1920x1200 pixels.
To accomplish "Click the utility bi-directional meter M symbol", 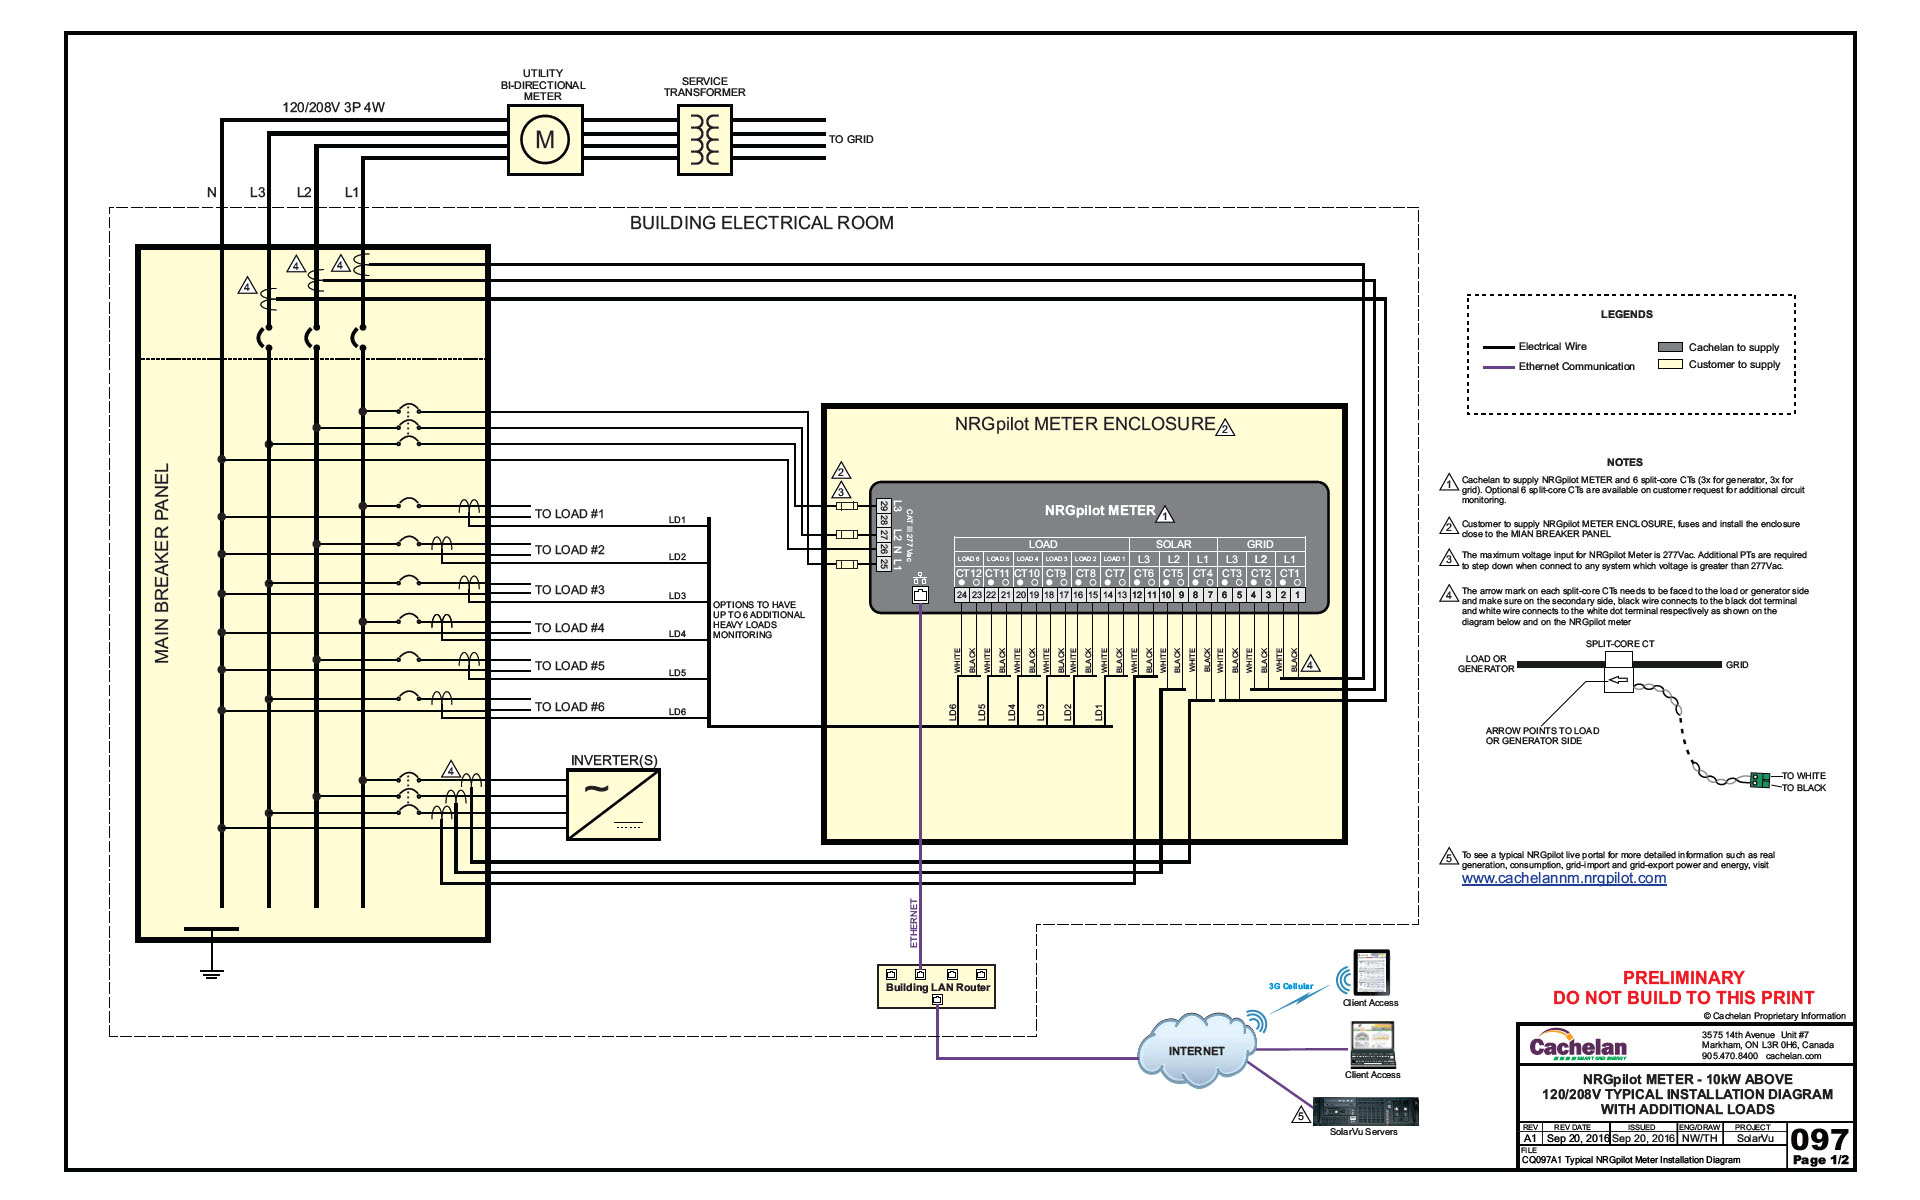I will coord(545,140).
